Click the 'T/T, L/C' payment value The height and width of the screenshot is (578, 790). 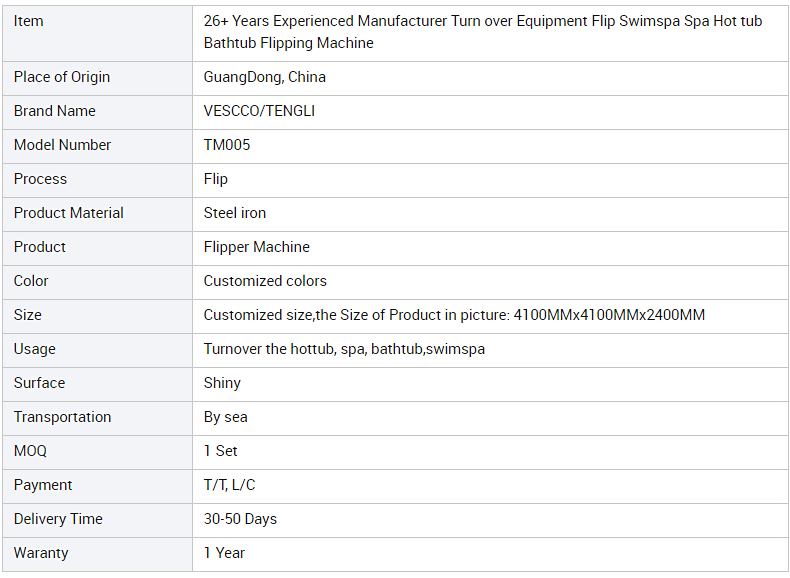coord(229,485)
